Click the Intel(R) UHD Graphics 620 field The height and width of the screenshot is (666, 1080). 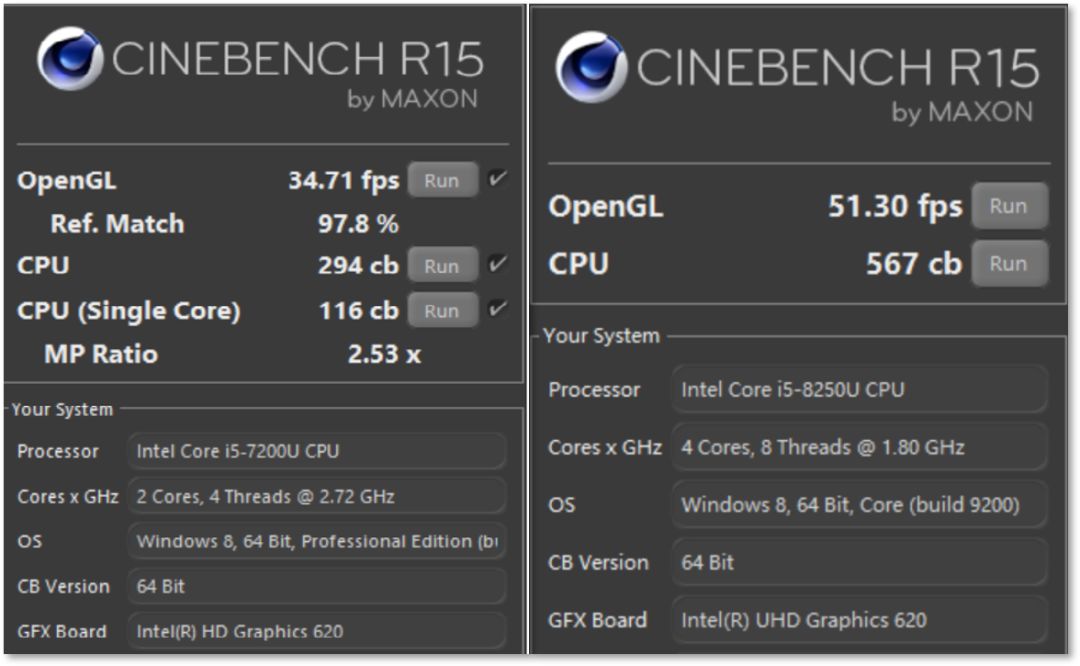pos(859,620)
